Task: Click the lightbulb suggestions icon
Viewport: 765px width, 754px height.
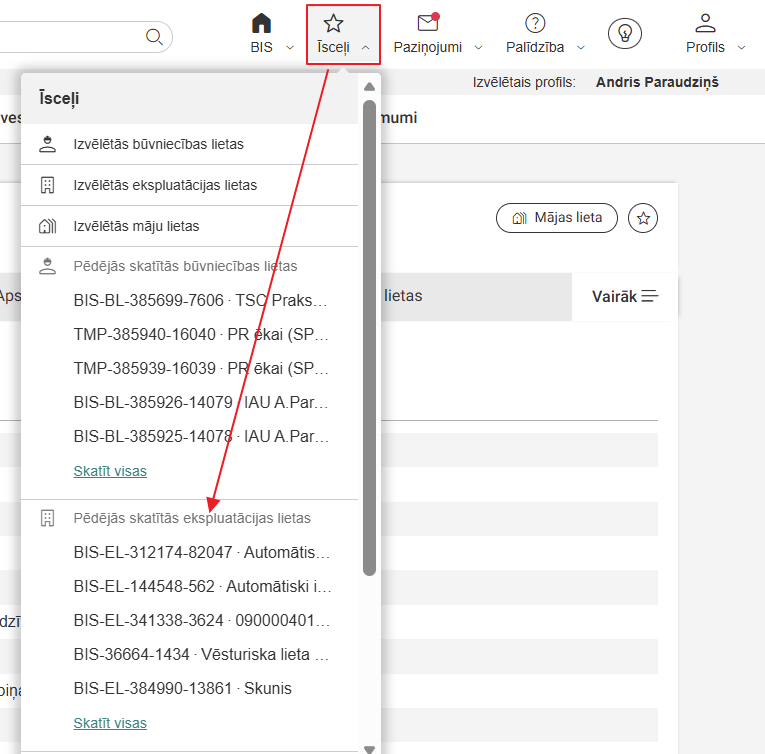Action: click(625, 33)
